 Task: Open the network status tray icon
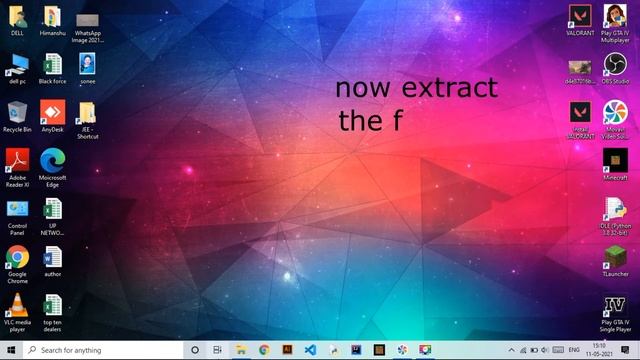[x=523, y=350]
